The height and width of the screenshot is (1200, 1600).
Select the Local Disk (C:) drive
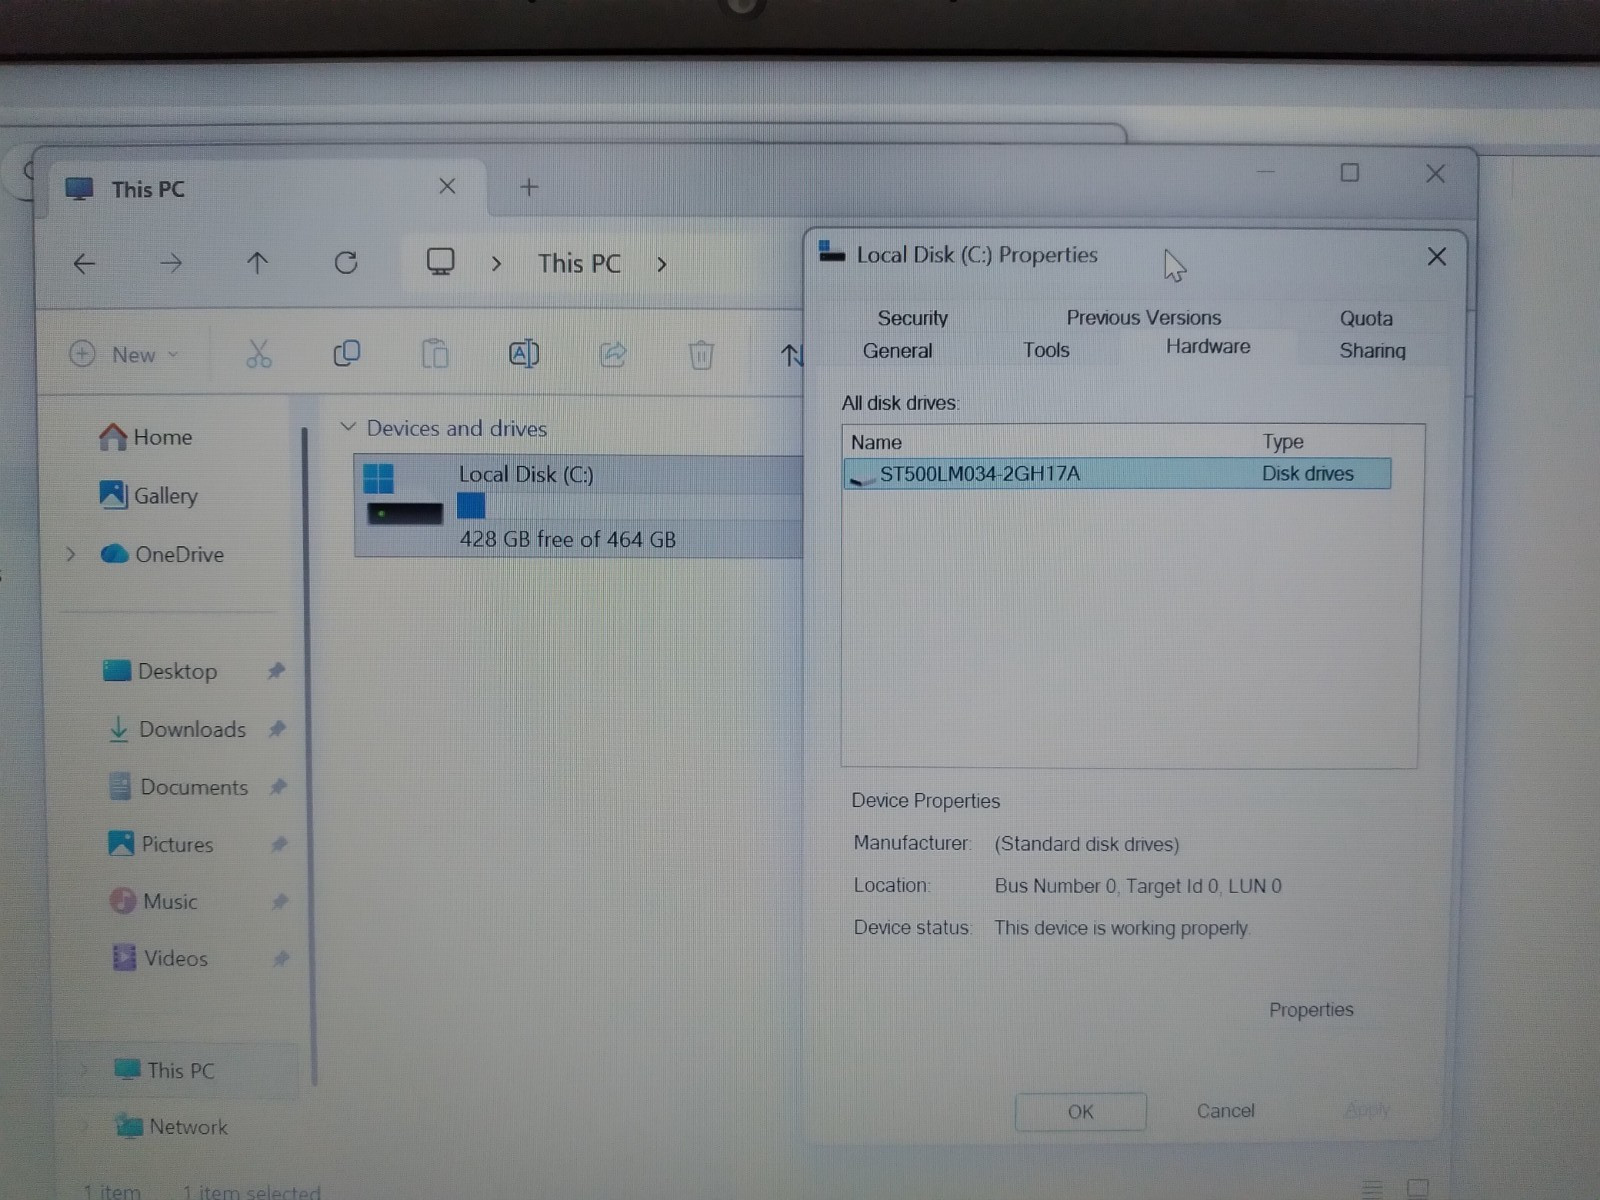pyautogui.click(x=578, y=506)
